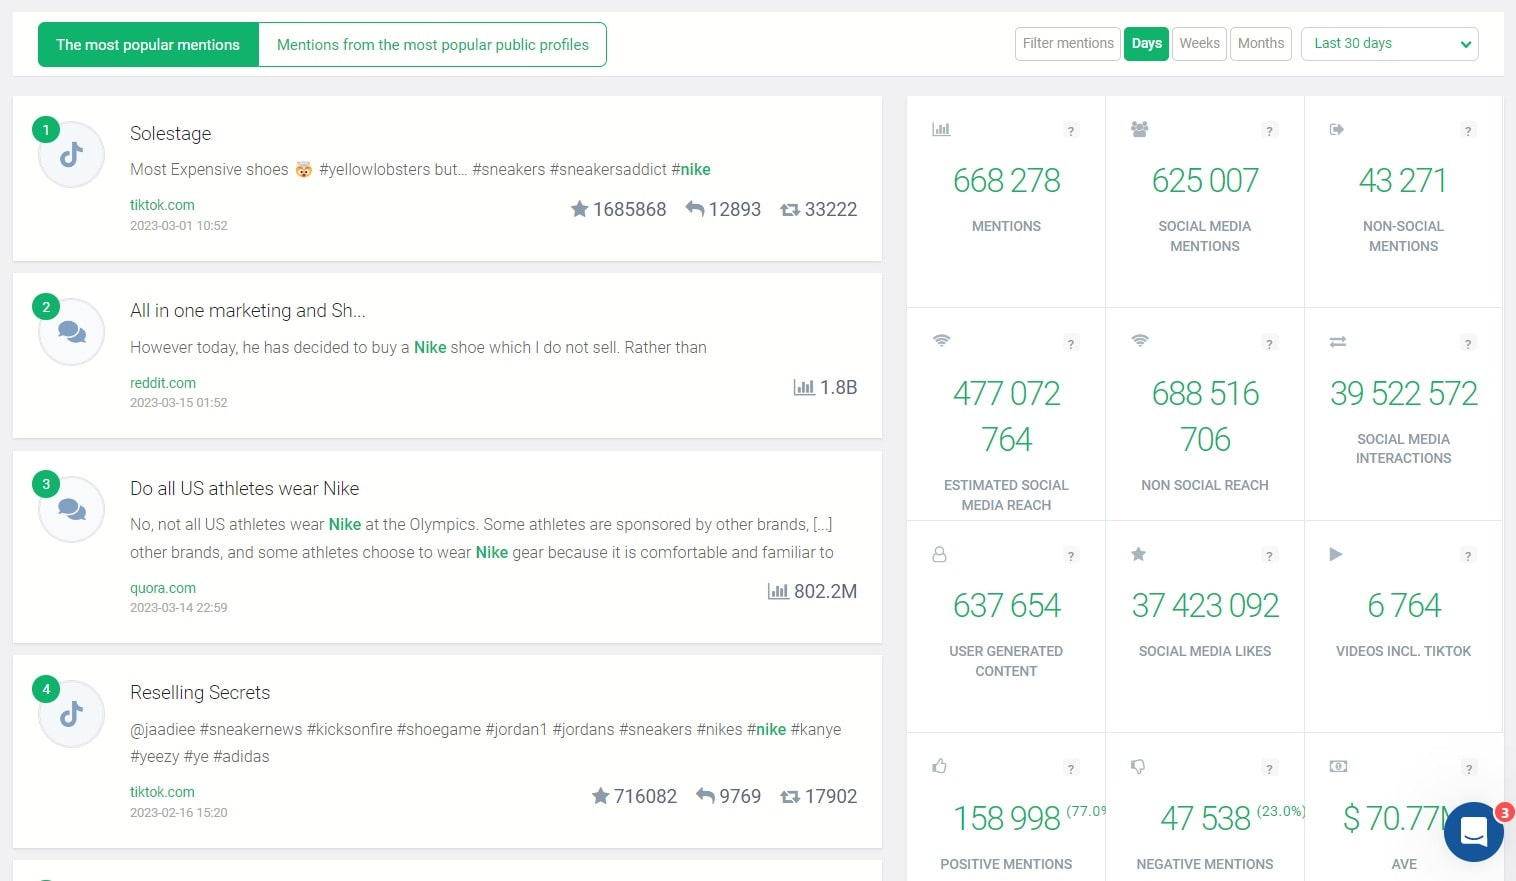Click the 43 271 non-social mentions value
The image size is (1516, 881).
(x=1403, y=181)
